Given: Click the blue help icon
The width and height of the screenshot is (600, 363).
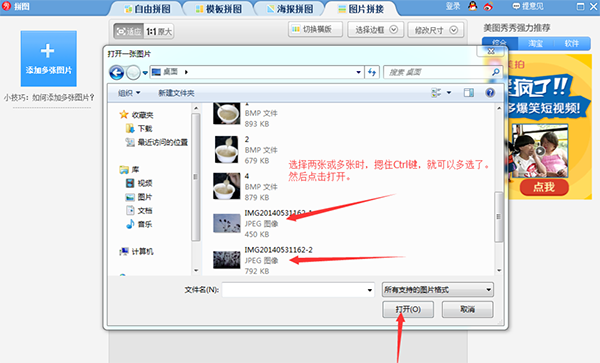Looking at the screenshot, I should coord(490,93).
